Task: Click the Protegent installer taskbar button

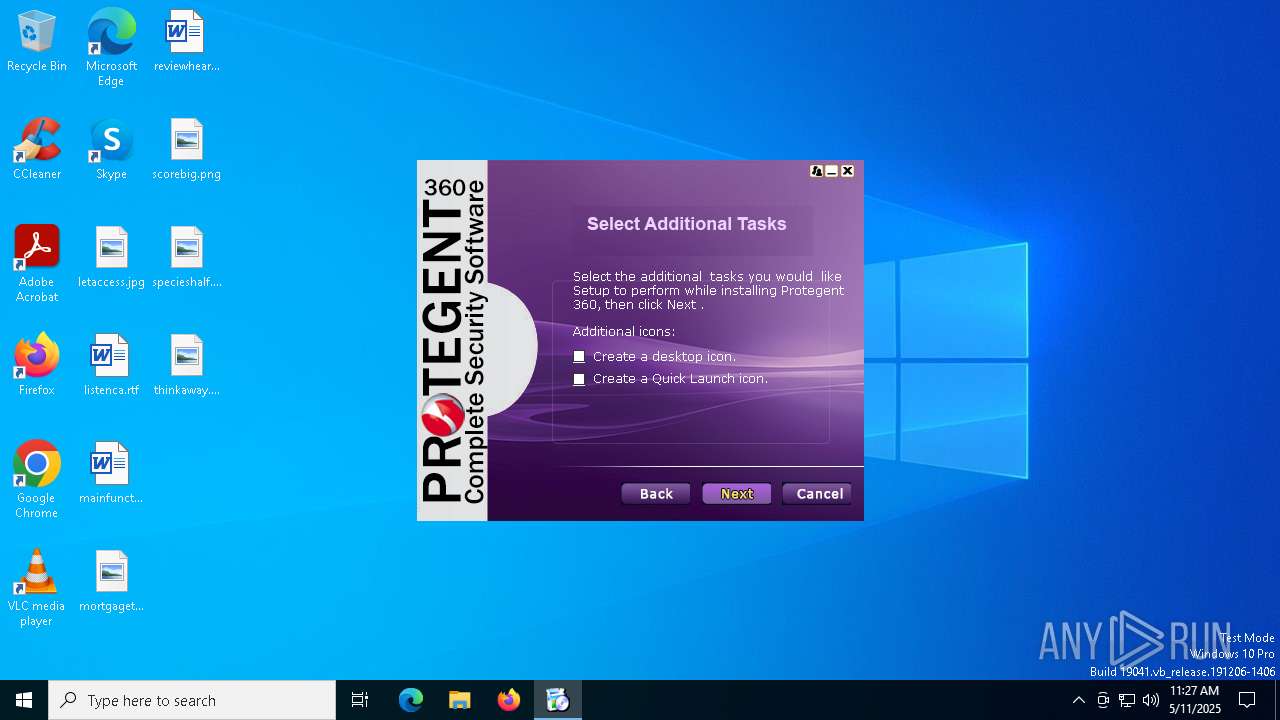Action: point(557,700)
